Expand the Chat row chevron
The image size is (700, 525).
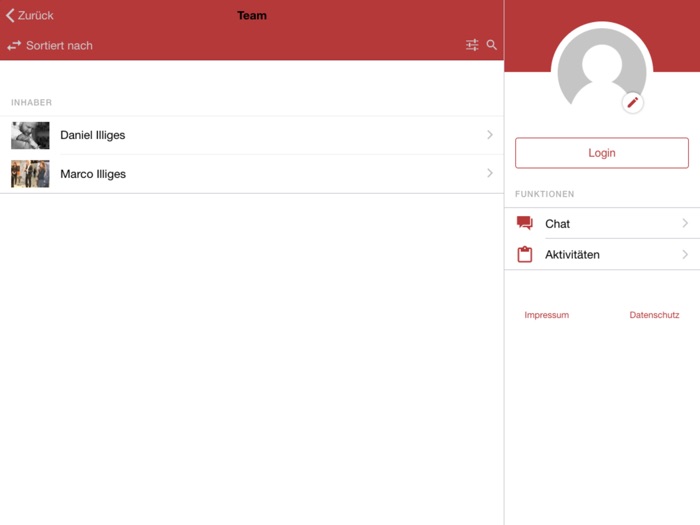point(685,223)
